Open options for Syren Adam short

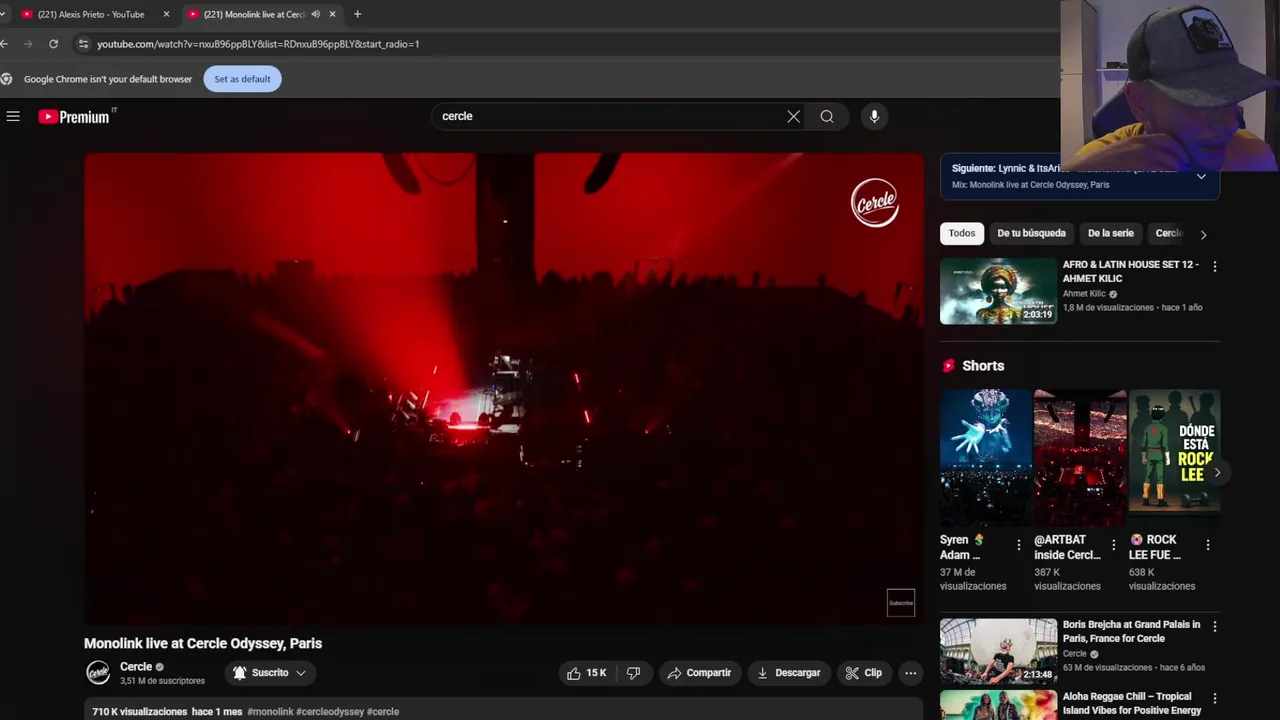(x=1019, y=545)
